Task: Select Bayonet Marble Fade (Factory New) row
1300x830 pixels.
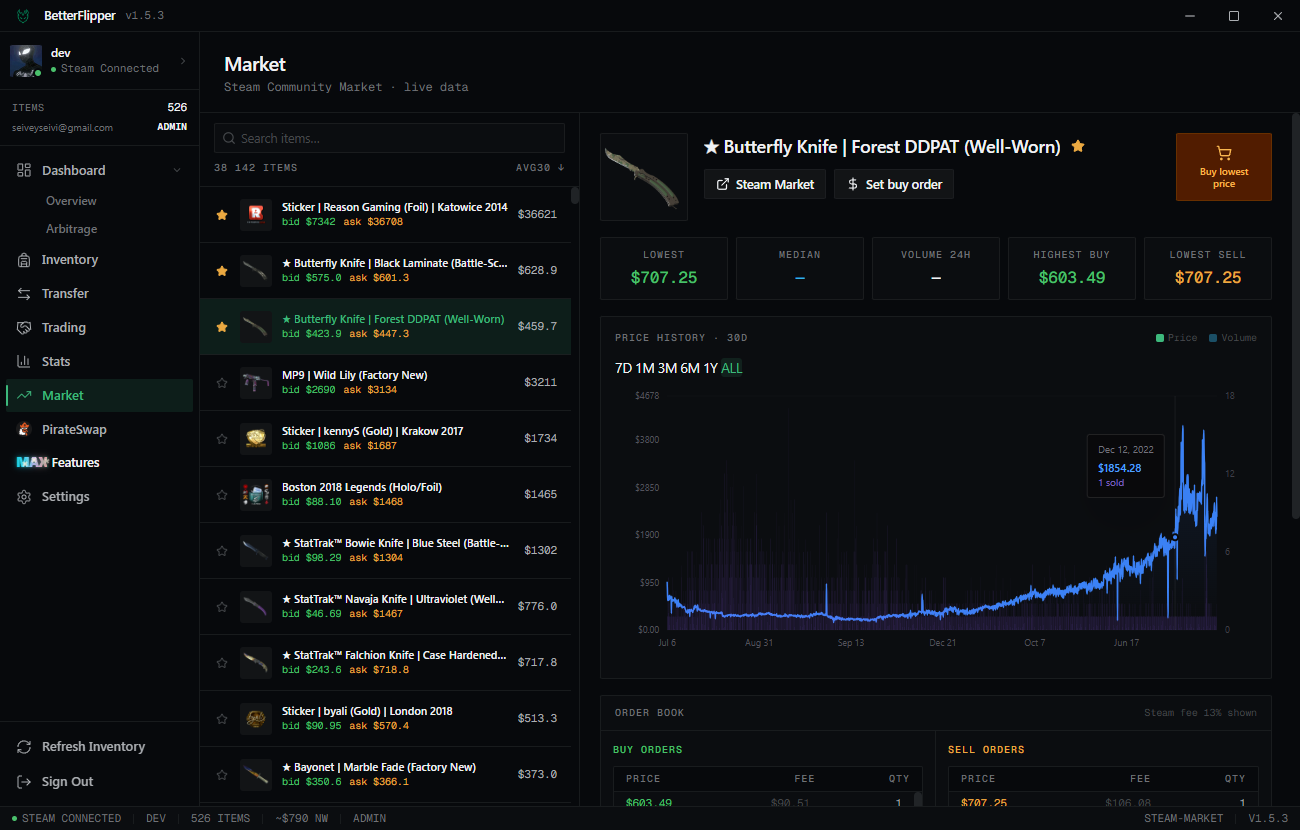Action: click(x=386, y=775)
